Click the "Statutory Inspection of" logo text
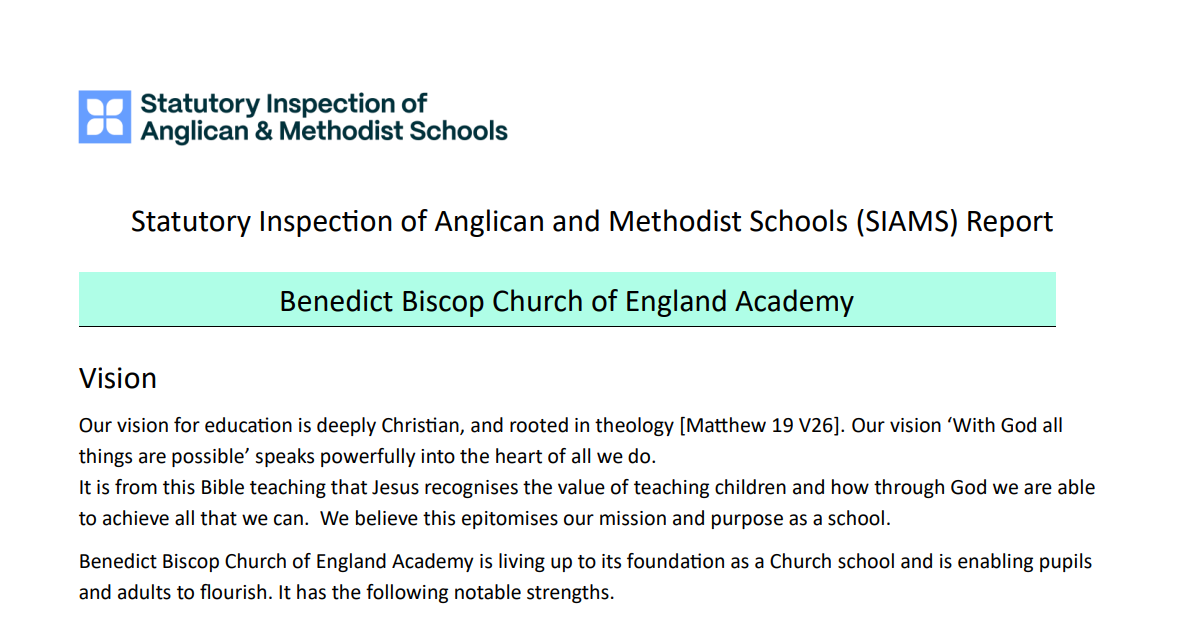The image size is (1180, 622). click(x=284, y=103)
